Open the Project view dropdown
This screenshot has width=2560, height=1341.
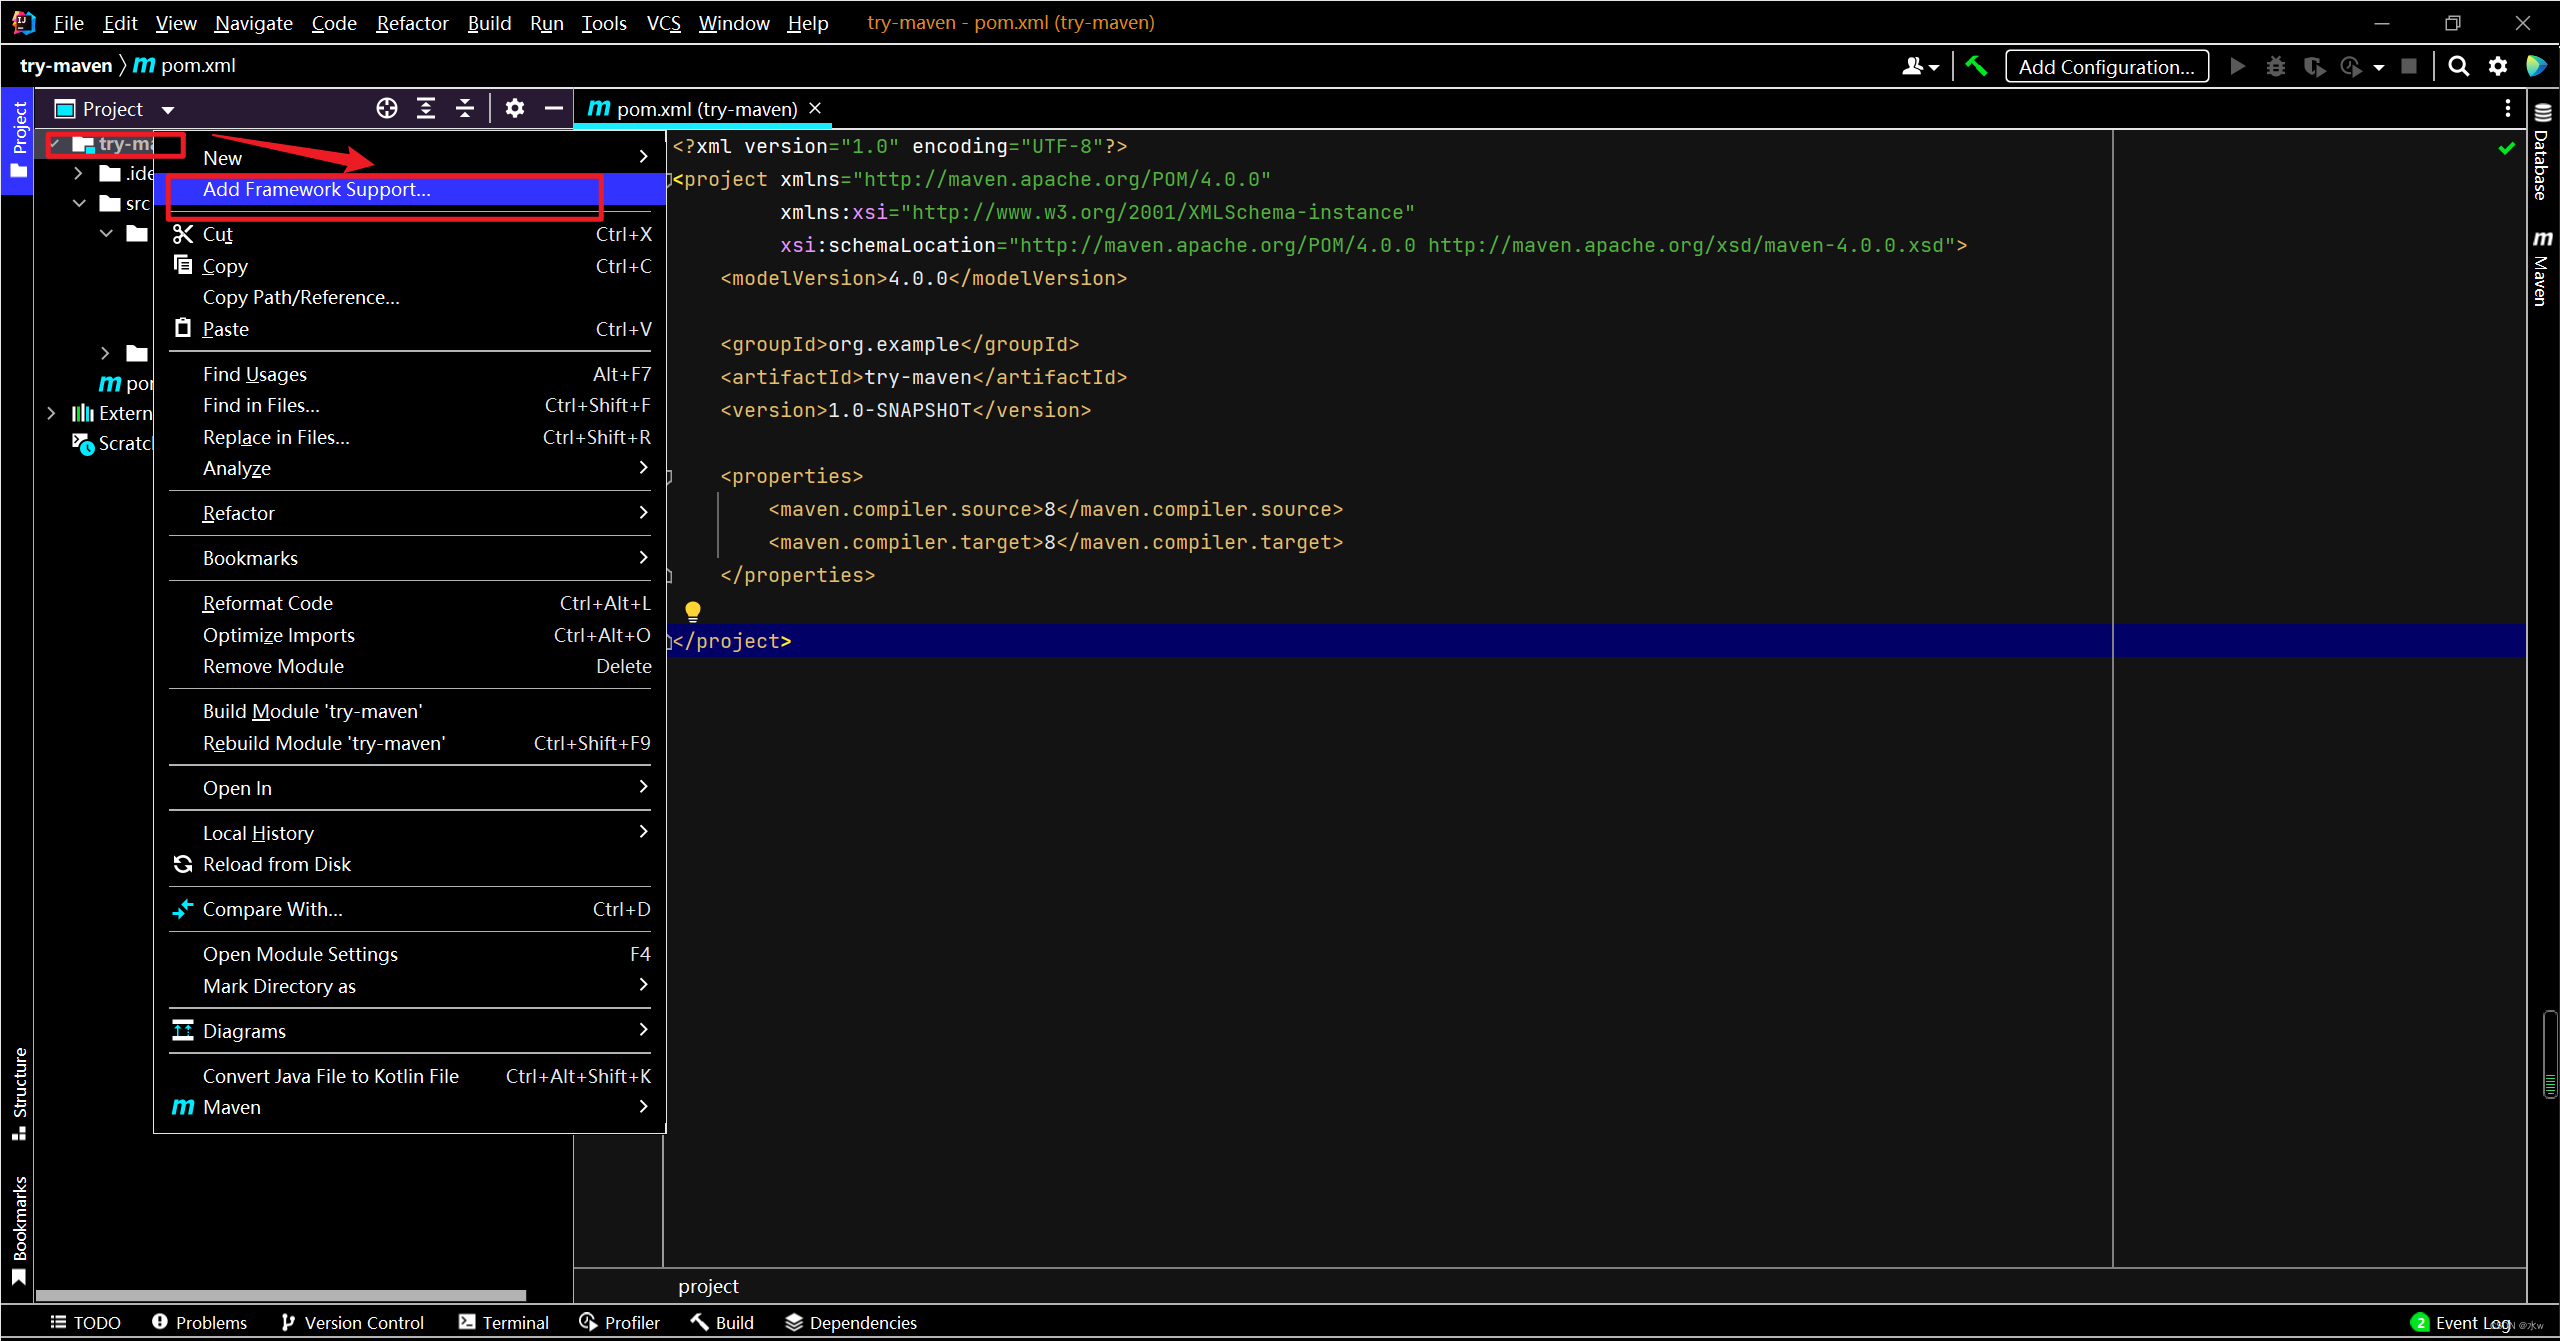[168, 109]
